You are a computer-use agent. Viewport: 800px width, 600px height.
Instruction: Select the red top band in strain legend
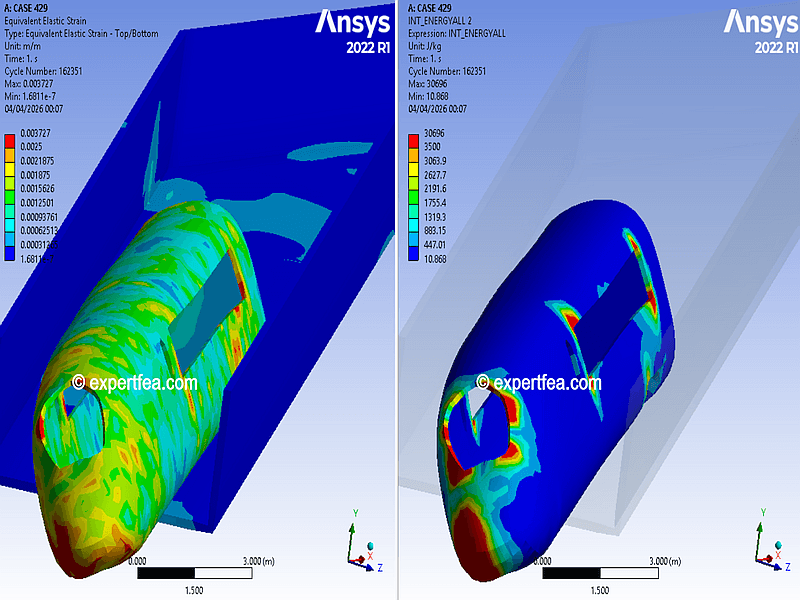point(11,139)
